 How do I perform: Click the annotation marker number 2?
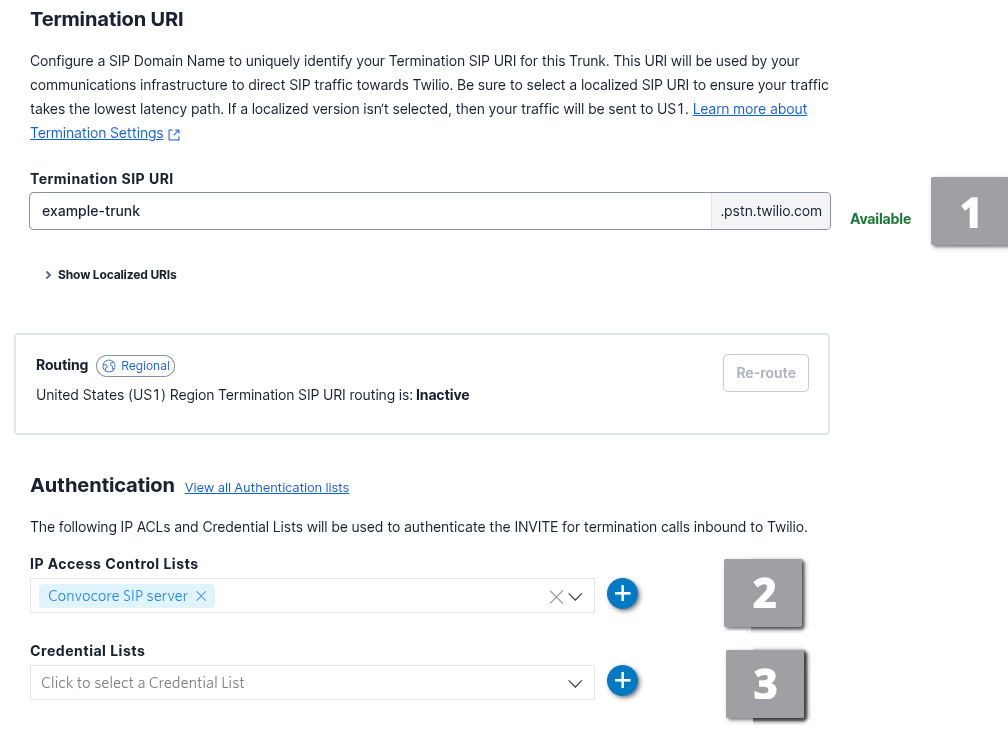[764, 593]
